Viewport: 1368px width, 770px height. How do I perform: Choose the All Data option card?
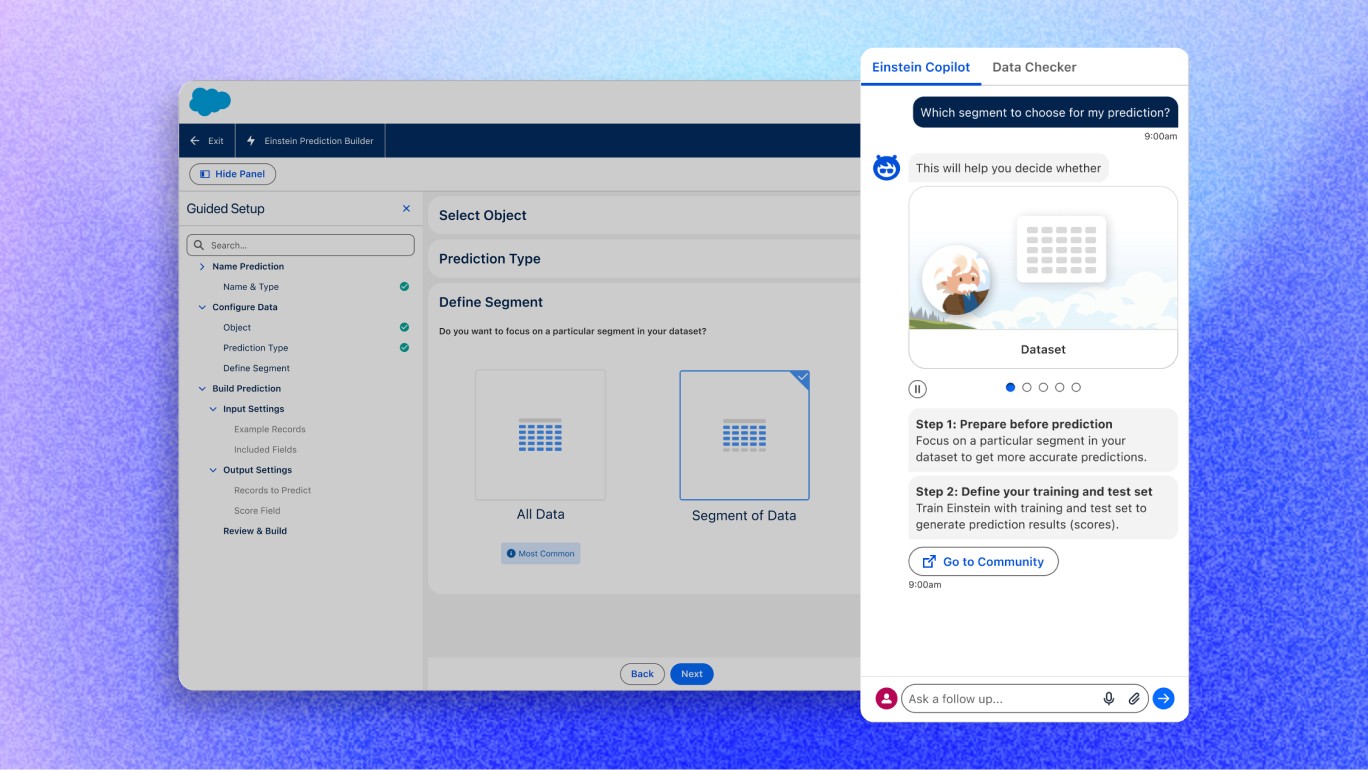point(540,435)
